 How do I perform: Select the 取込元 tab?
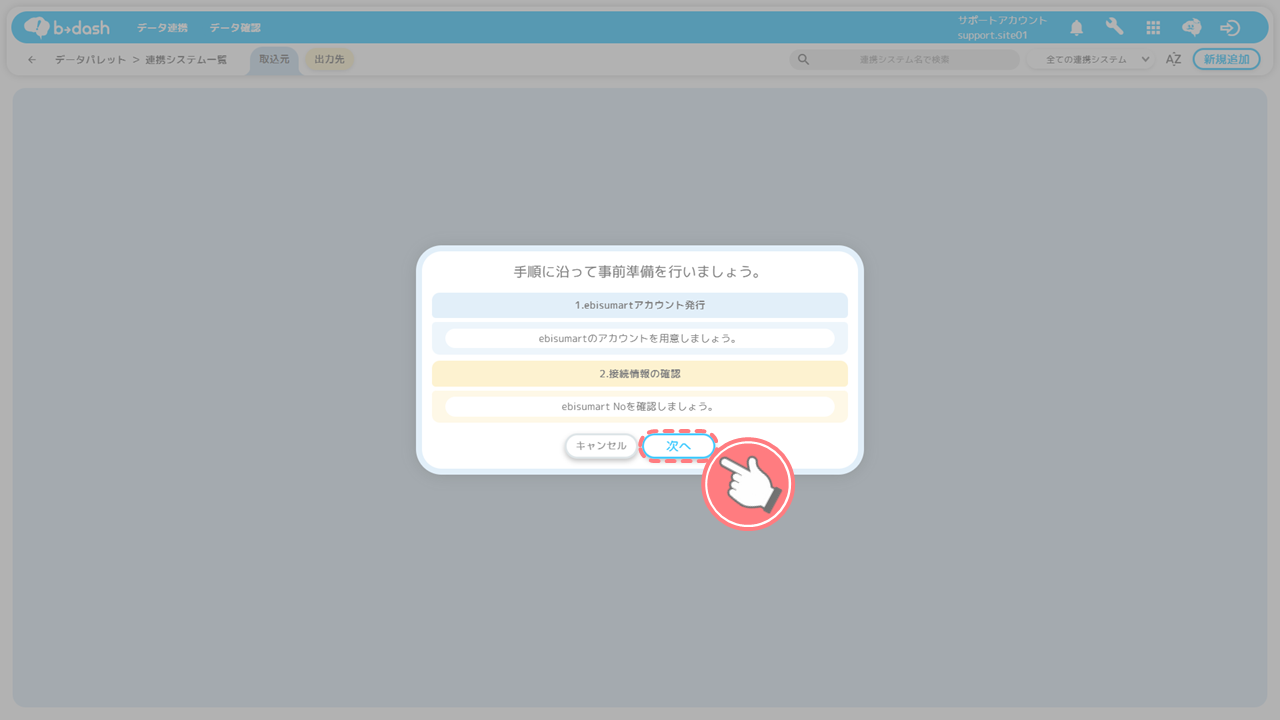tap(274, 60)
